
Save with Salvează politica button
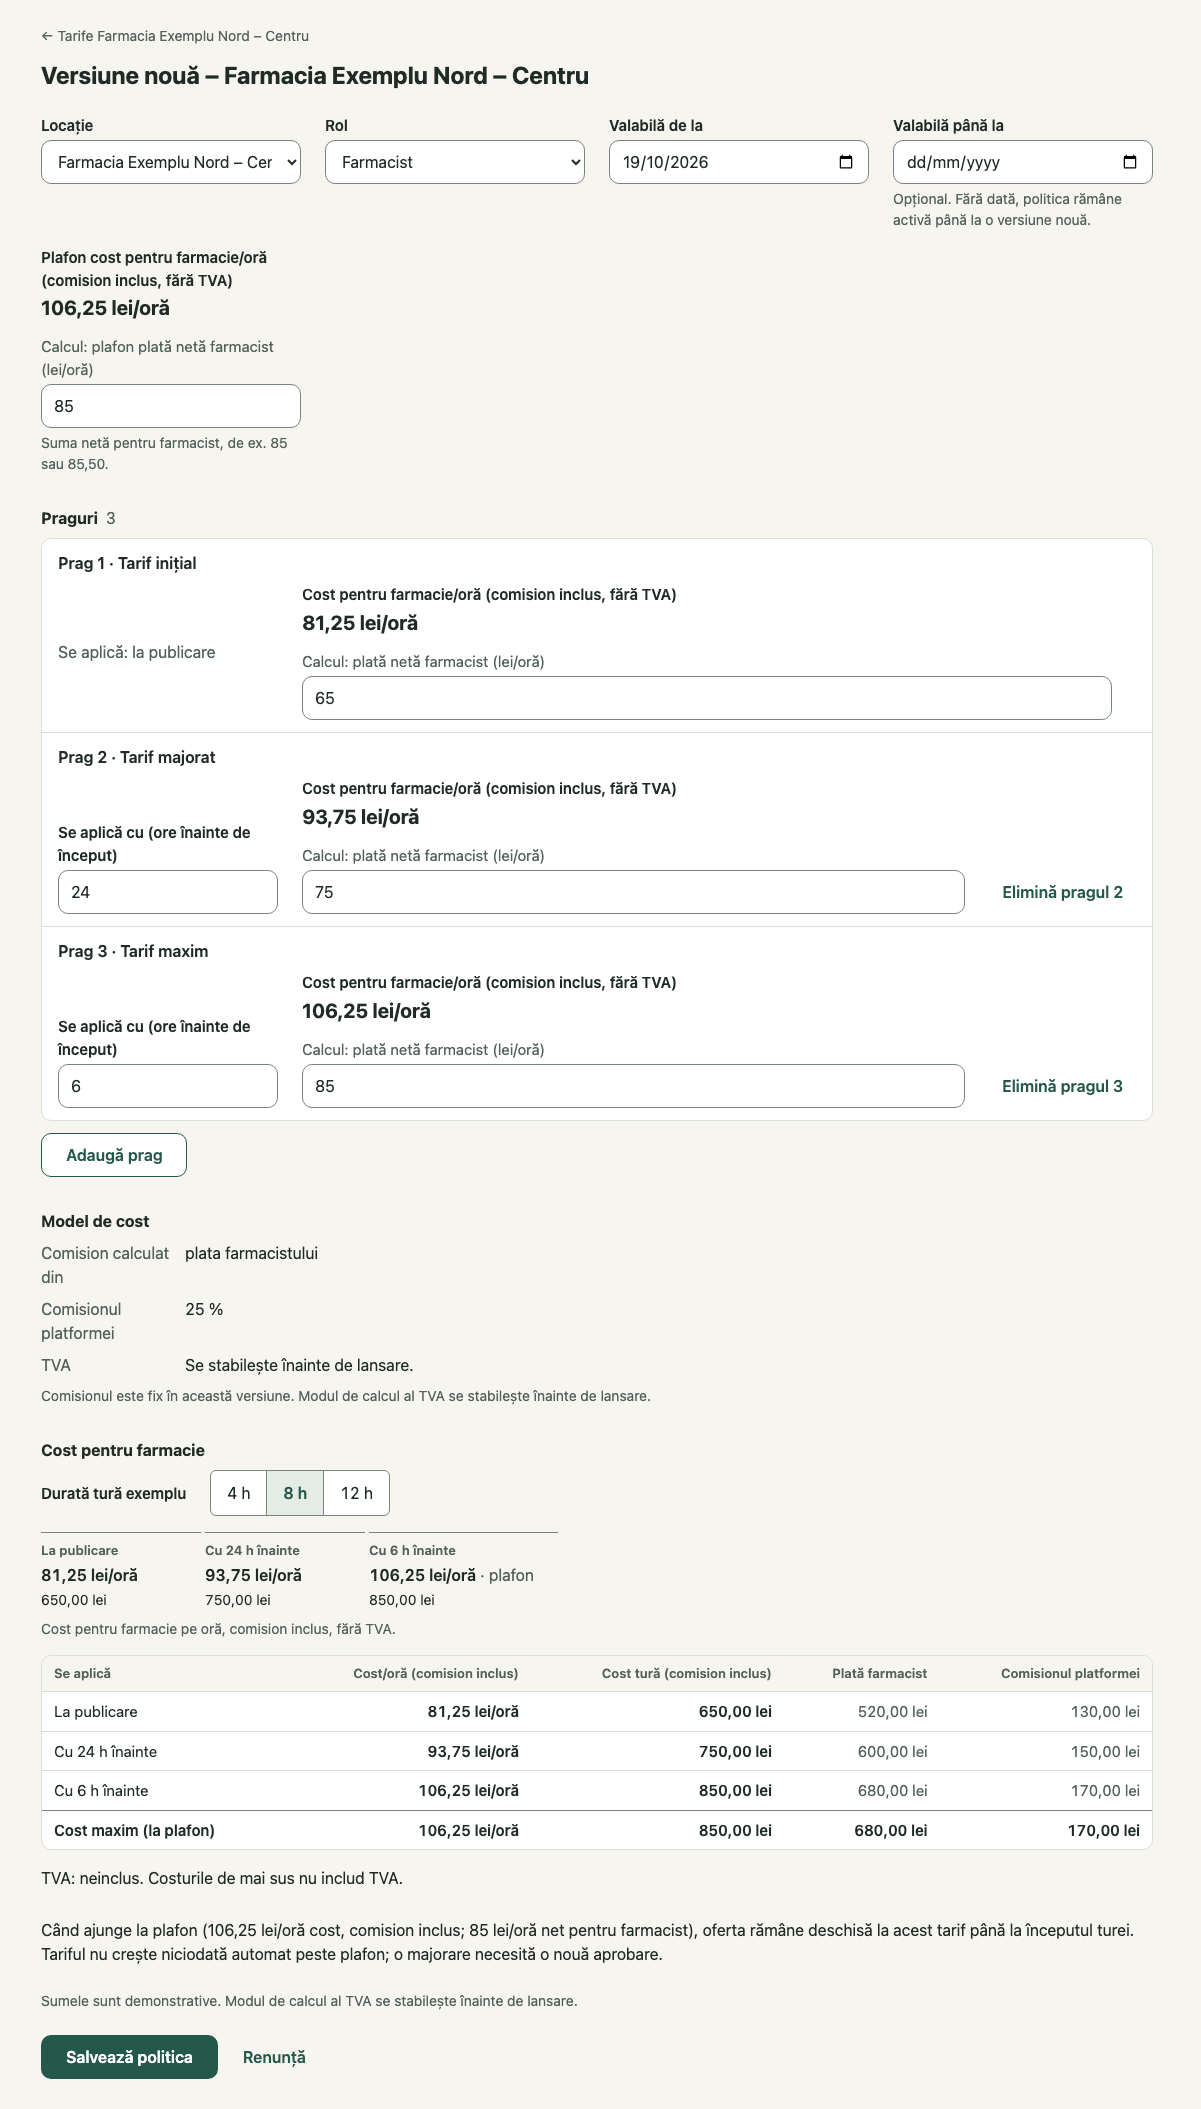click(129, 2057)
